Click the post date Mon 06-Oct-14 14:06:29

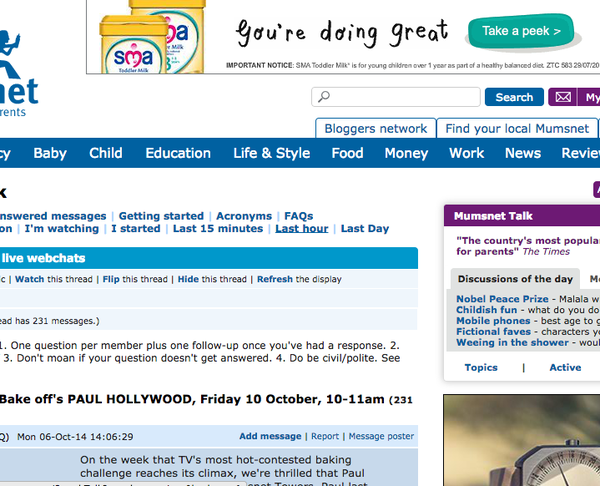click(75, 437)
